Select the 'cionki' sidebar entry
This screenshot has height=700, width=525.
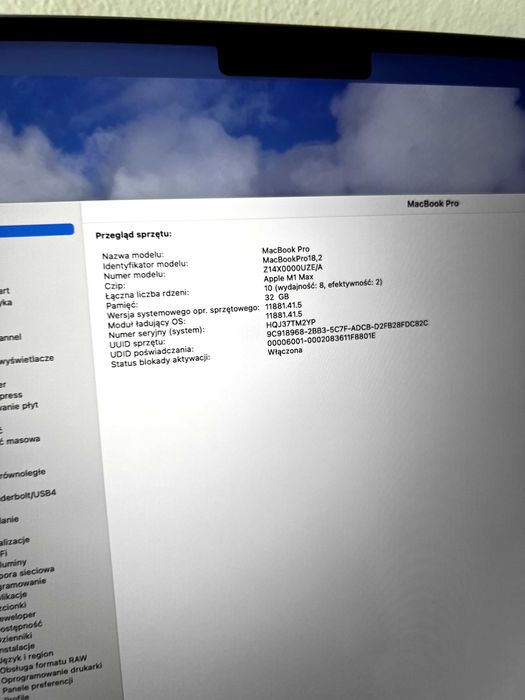(13, 606)
